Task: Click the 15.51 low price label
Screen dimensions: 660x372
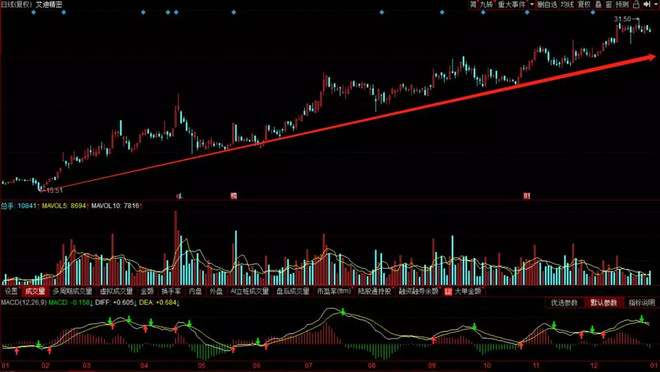Action: click(55, 190)
